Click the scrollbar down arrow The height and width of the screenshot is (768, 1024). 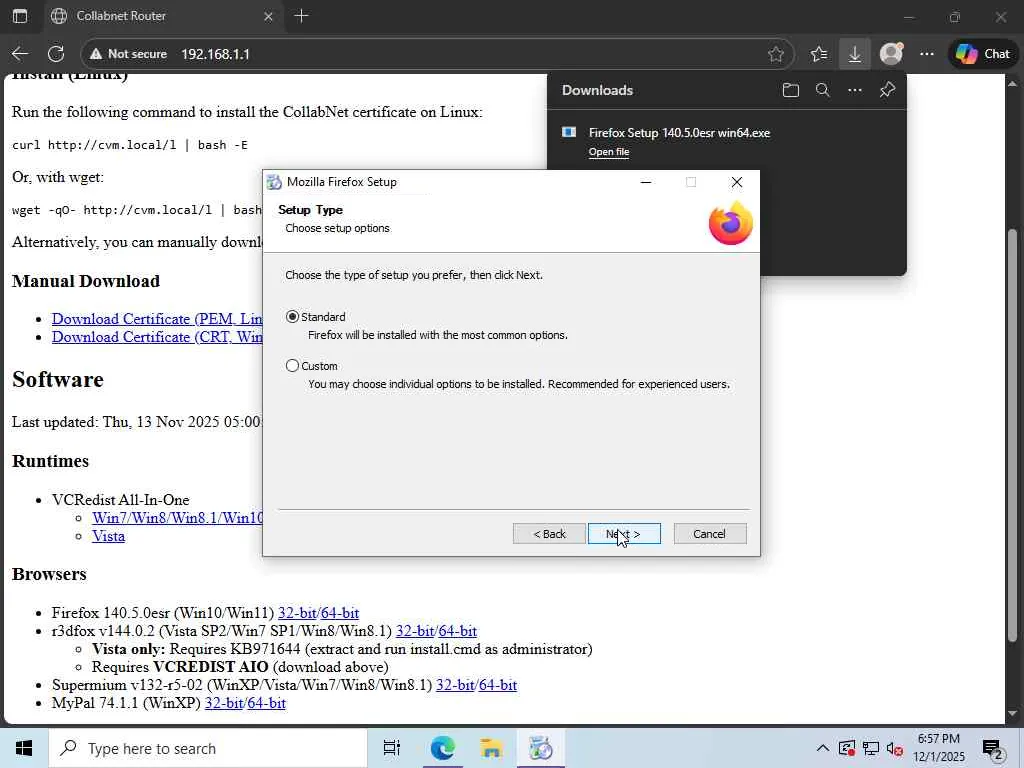[1012, 714]
